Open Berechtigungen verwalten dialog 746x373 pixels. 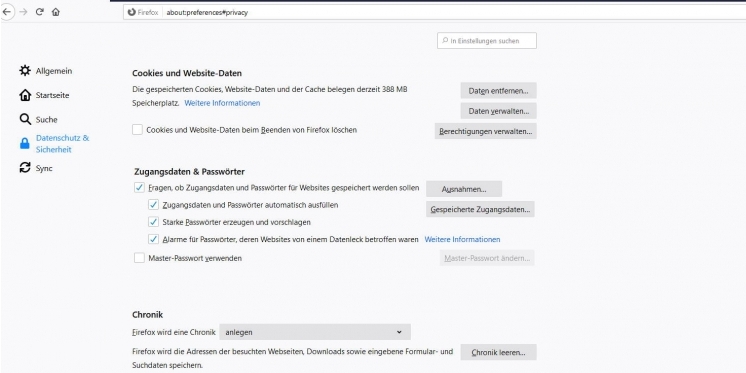485,131
